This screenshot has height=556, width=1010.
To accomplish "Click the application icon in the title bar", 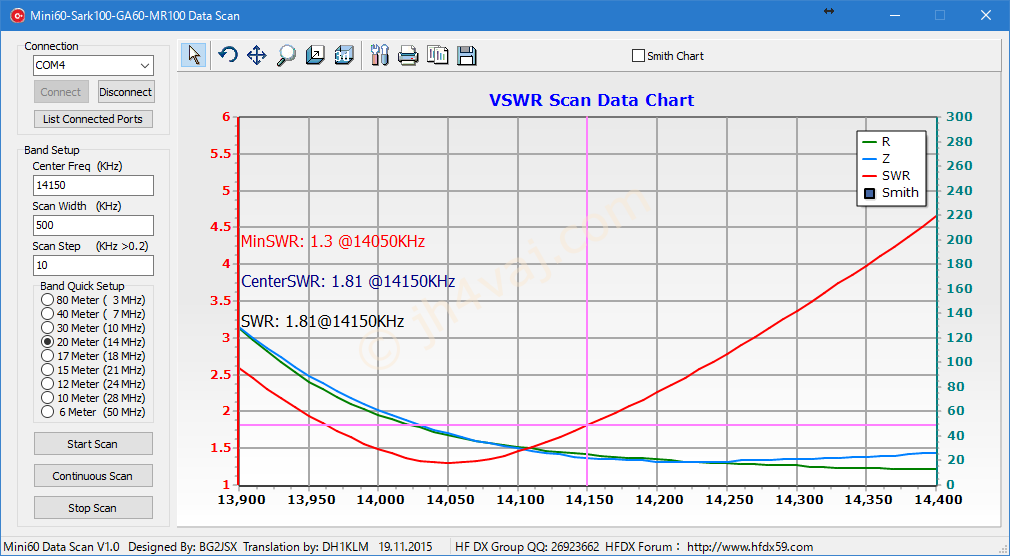I will click(x=16, y=15).
